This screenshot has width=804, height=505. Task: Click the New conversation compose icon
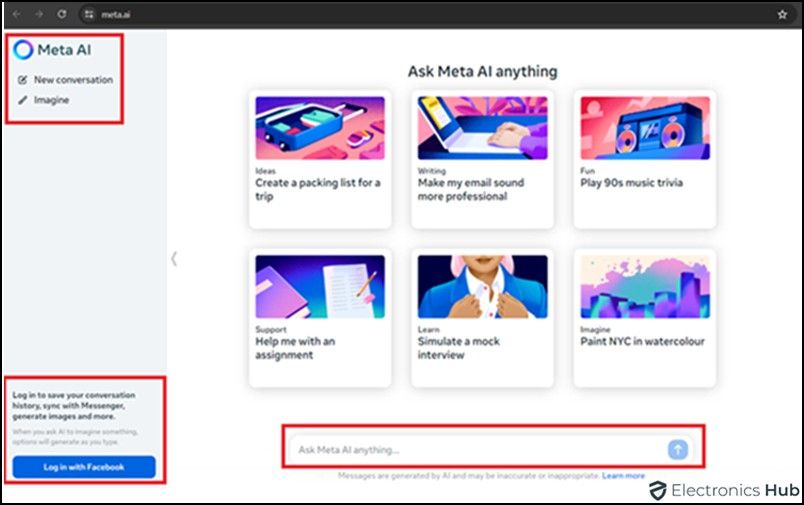(x=23, y=80)
